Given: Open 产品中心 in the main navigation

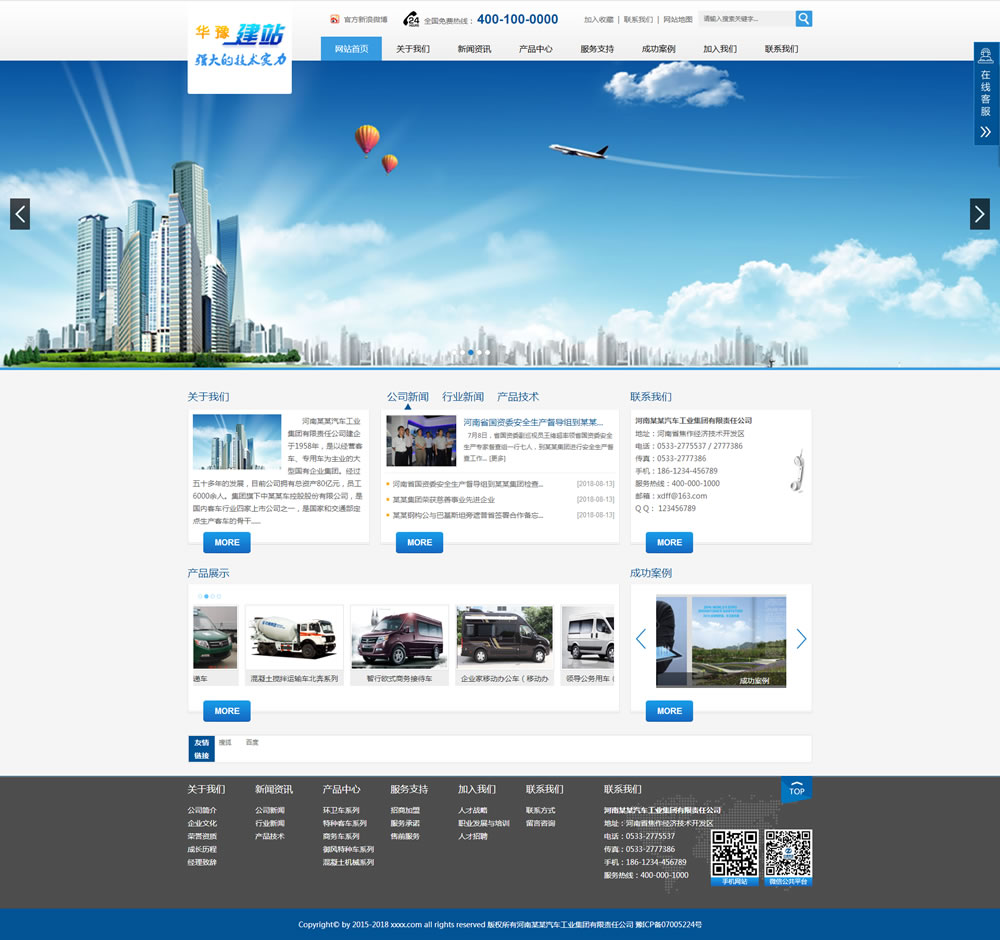Looking at the screenshot, I should pyautogui.click(x=536, y=49).
